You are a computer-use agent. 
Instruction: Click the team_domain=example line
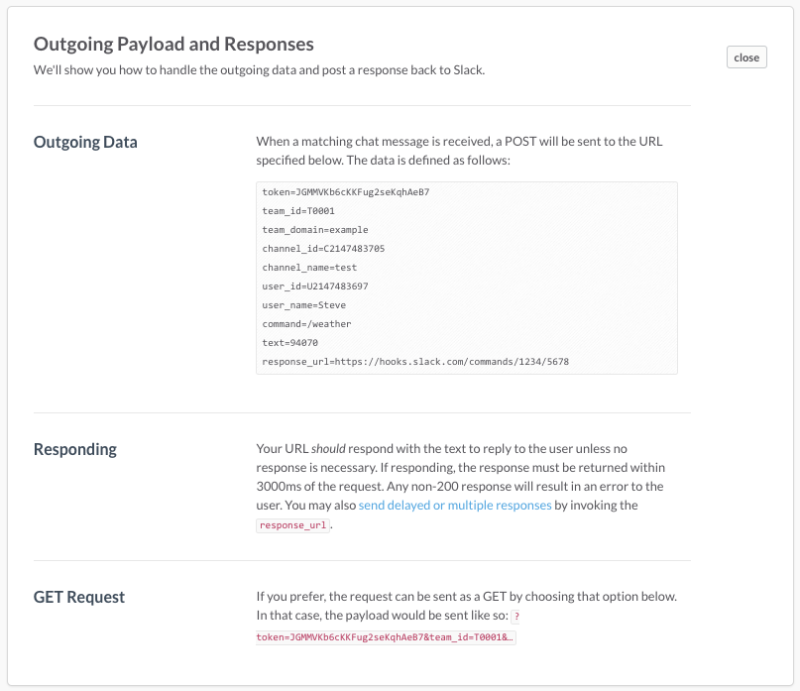pyautogui.click(x=315, y=230)
